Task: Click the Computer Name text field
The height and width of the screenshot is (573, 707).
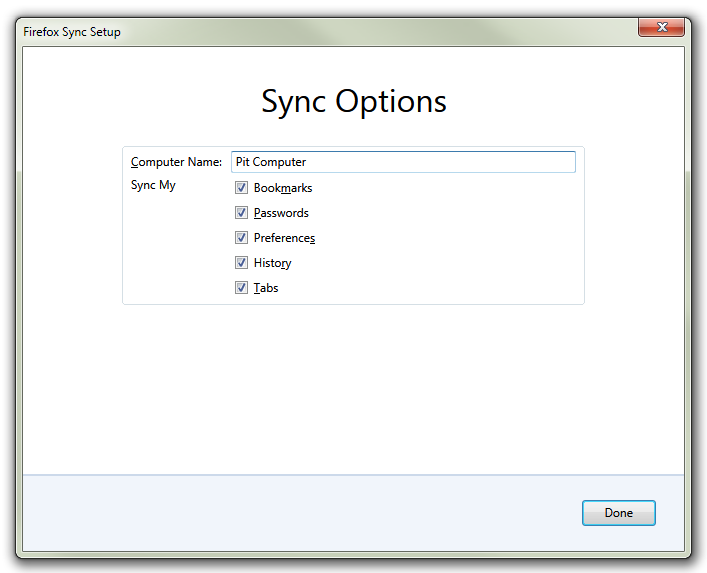Action: tap(403, 162)
